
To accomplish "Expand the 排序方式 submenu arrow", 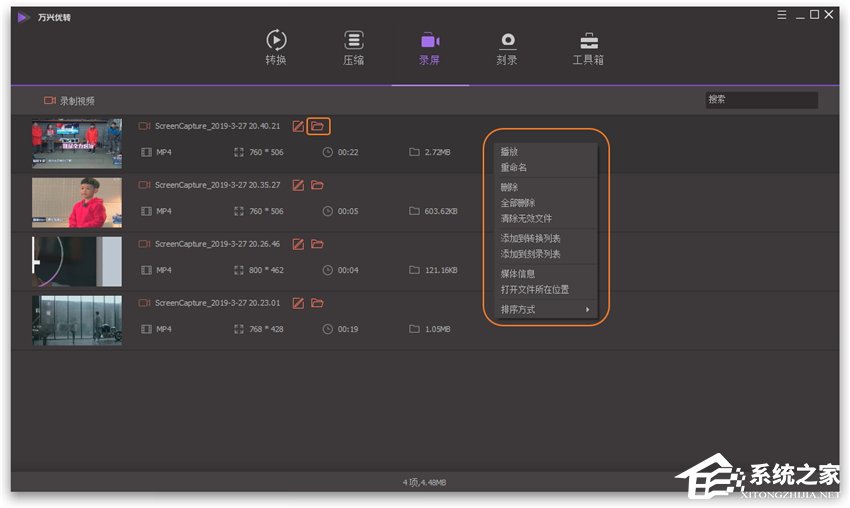I will 588,310.
